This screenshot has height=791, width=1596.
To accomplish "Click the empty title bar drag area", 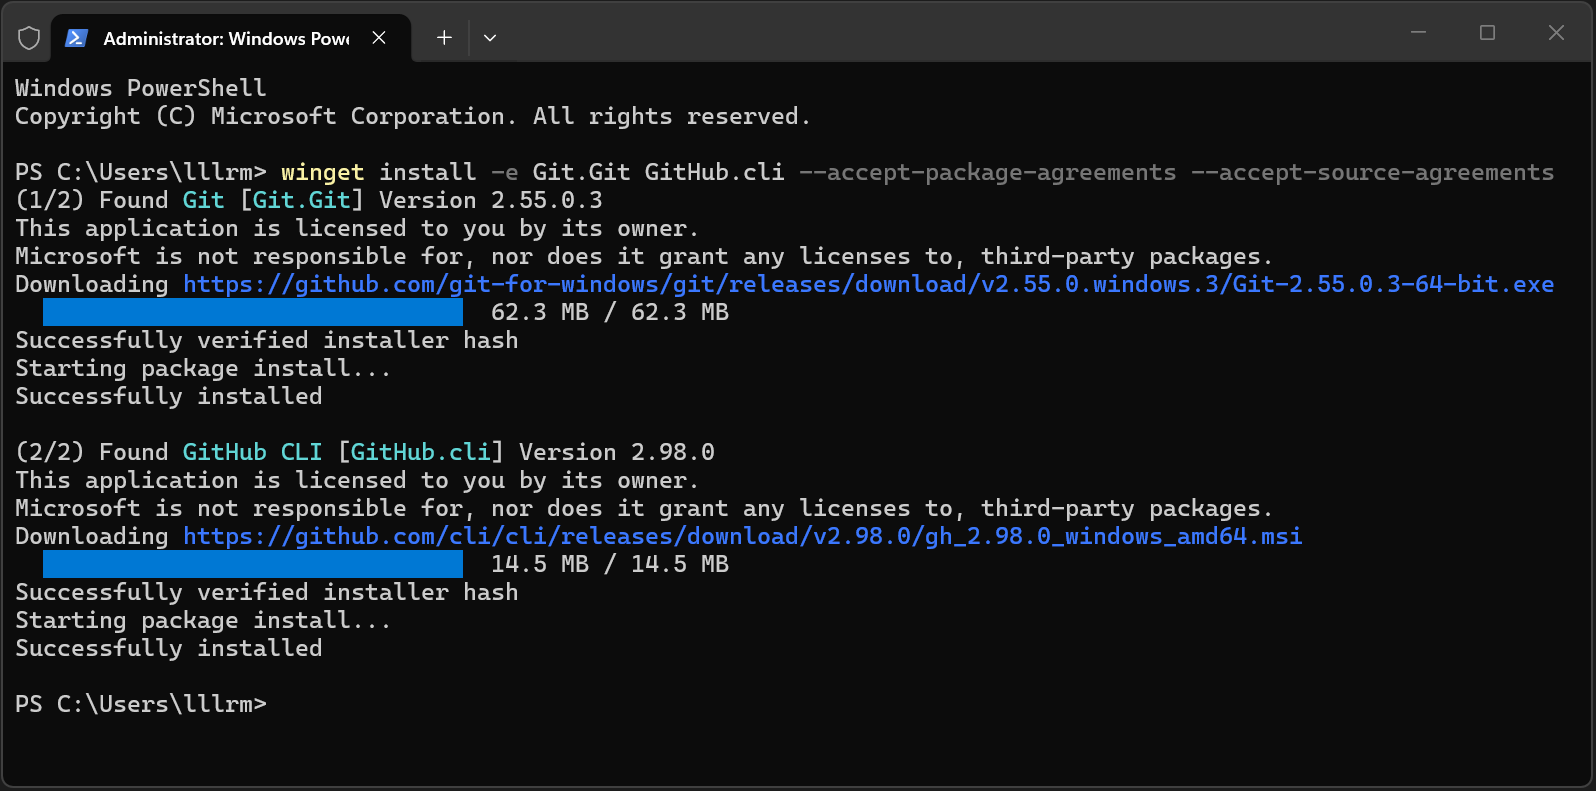I will pos(940,32).
